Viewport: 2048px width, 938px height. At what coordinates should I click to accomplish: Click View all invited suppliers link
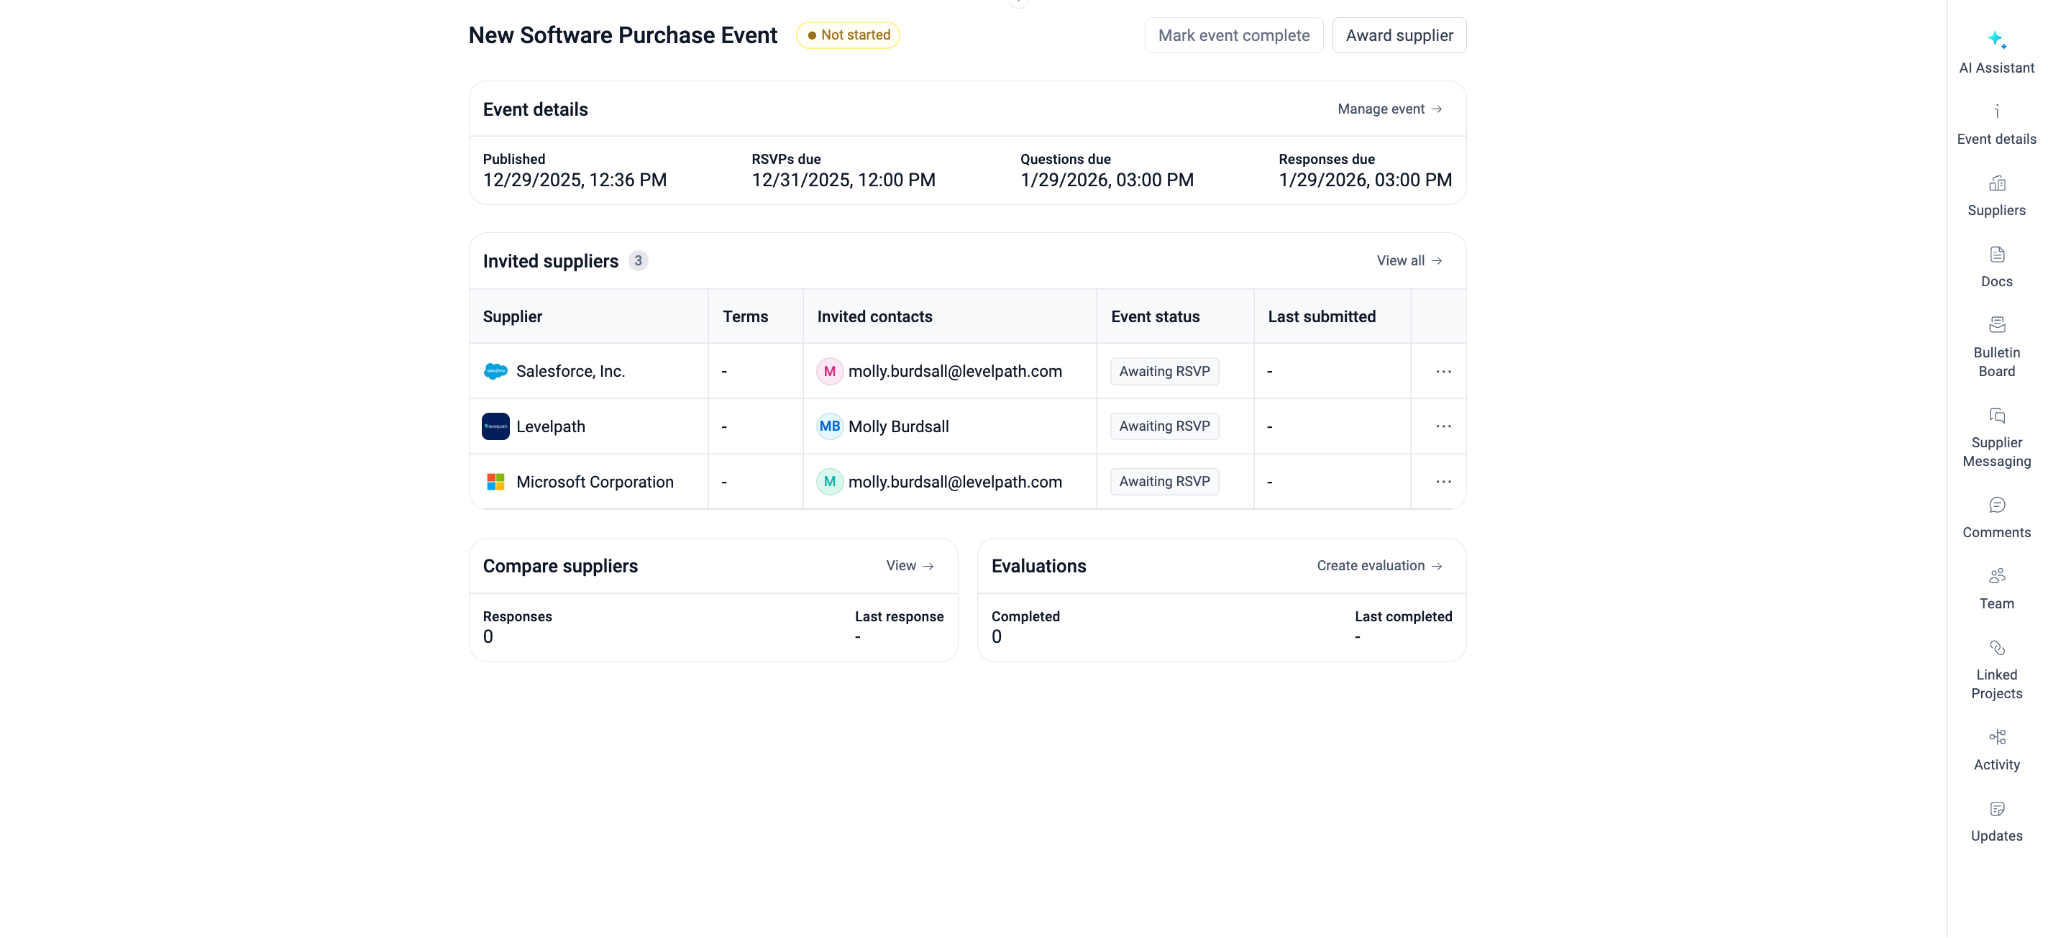click(1408, 261)
